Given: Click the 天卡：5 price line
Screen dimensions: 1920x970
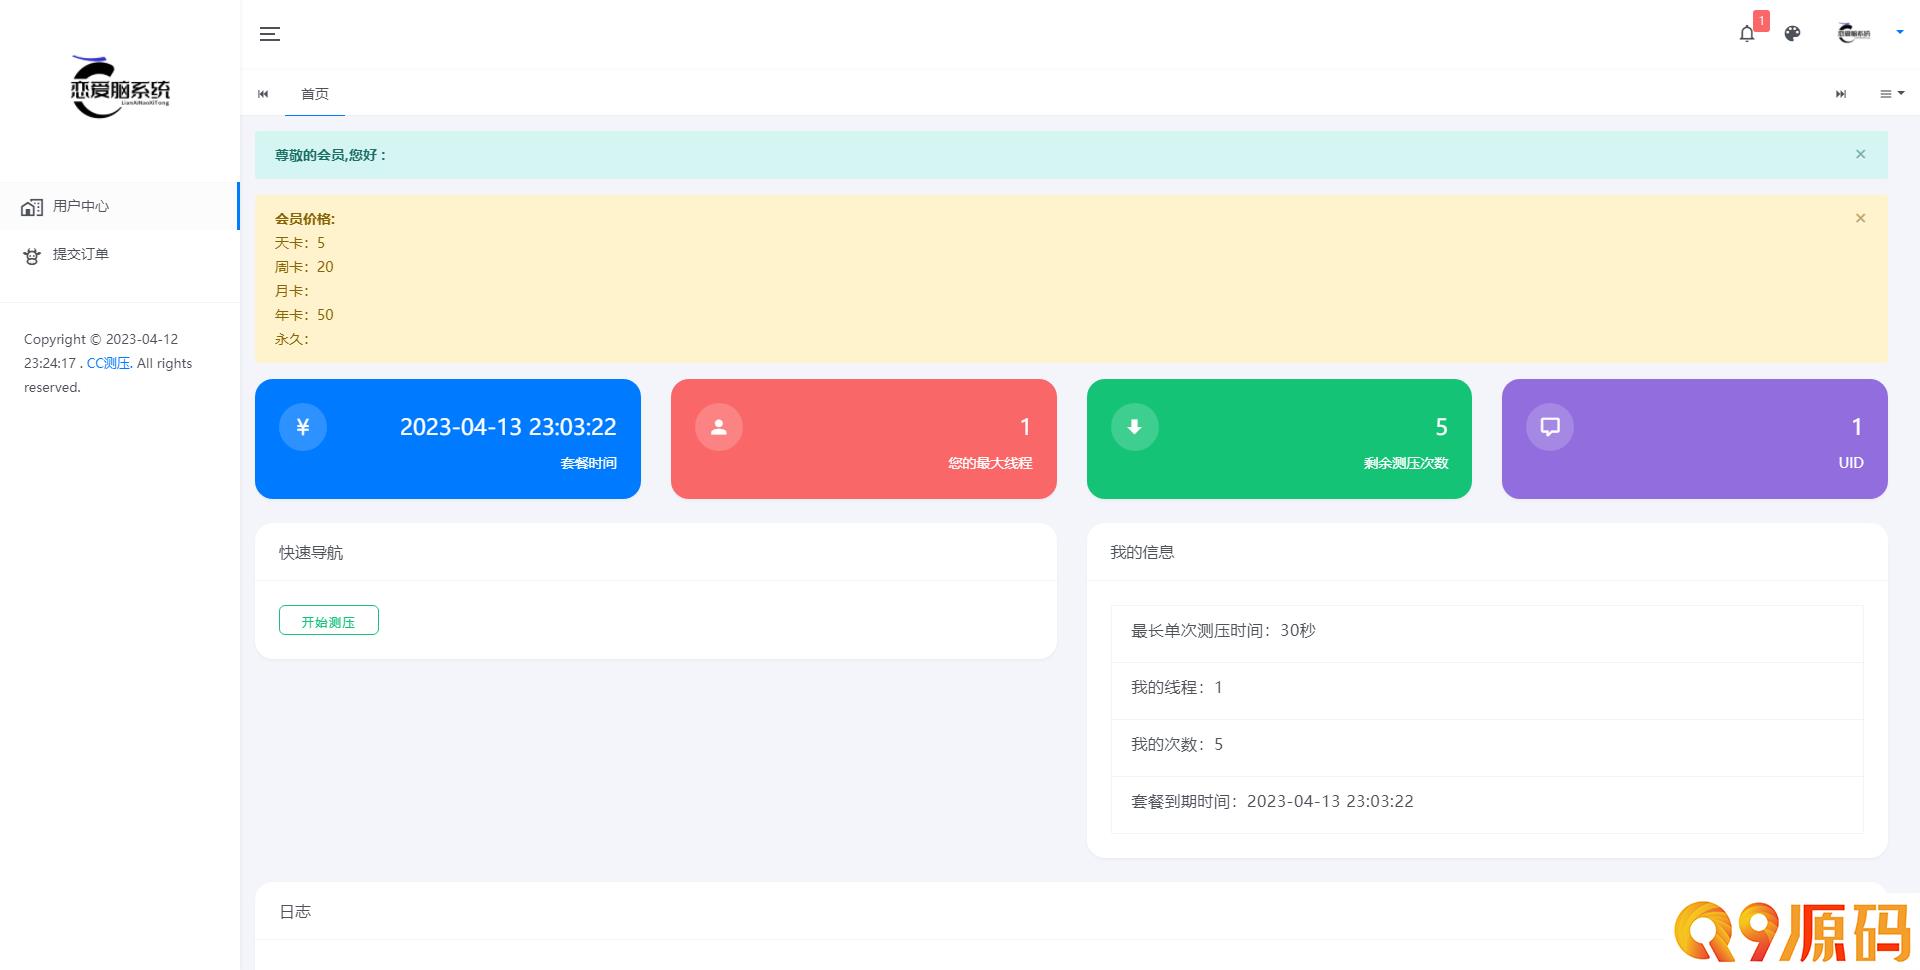Looking at the screenshot, I should [x=300, y=243].
